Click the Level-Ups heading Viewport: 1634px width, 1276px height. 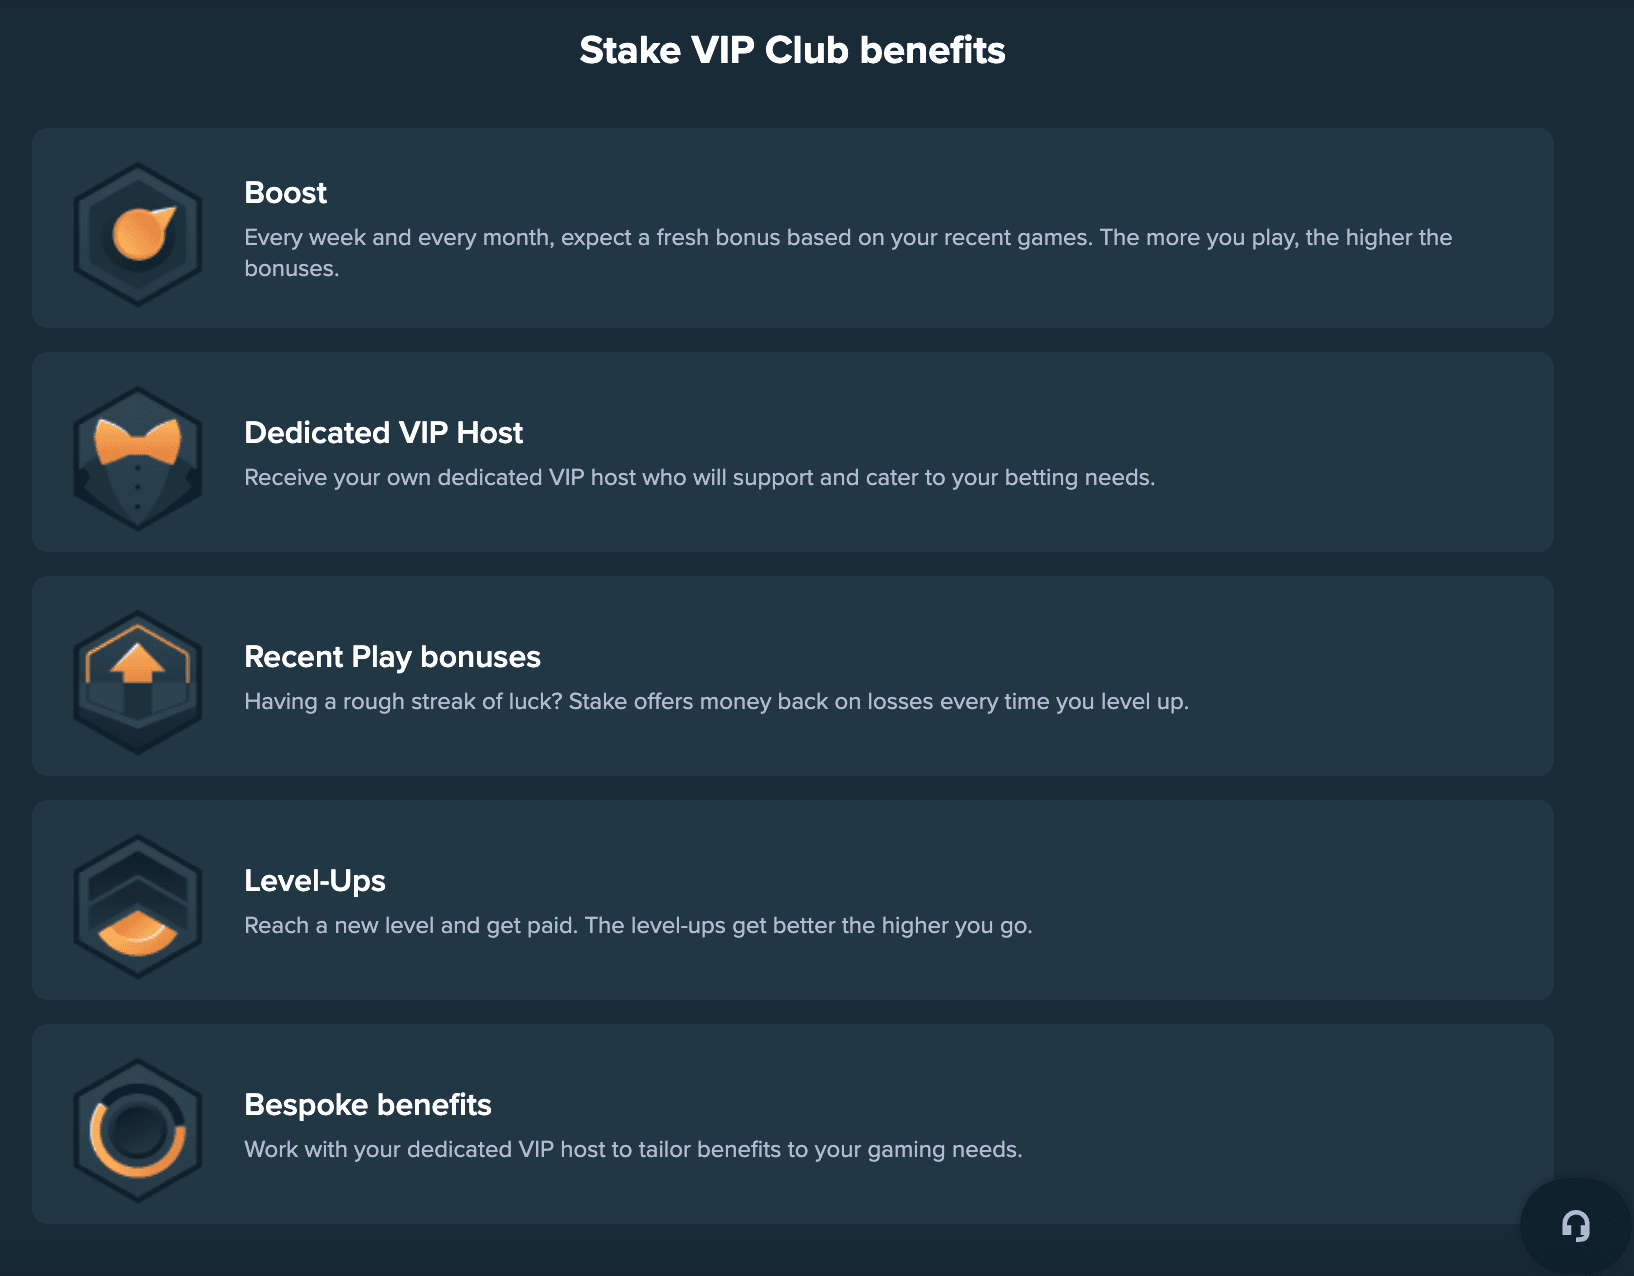[x=314, y=880]
